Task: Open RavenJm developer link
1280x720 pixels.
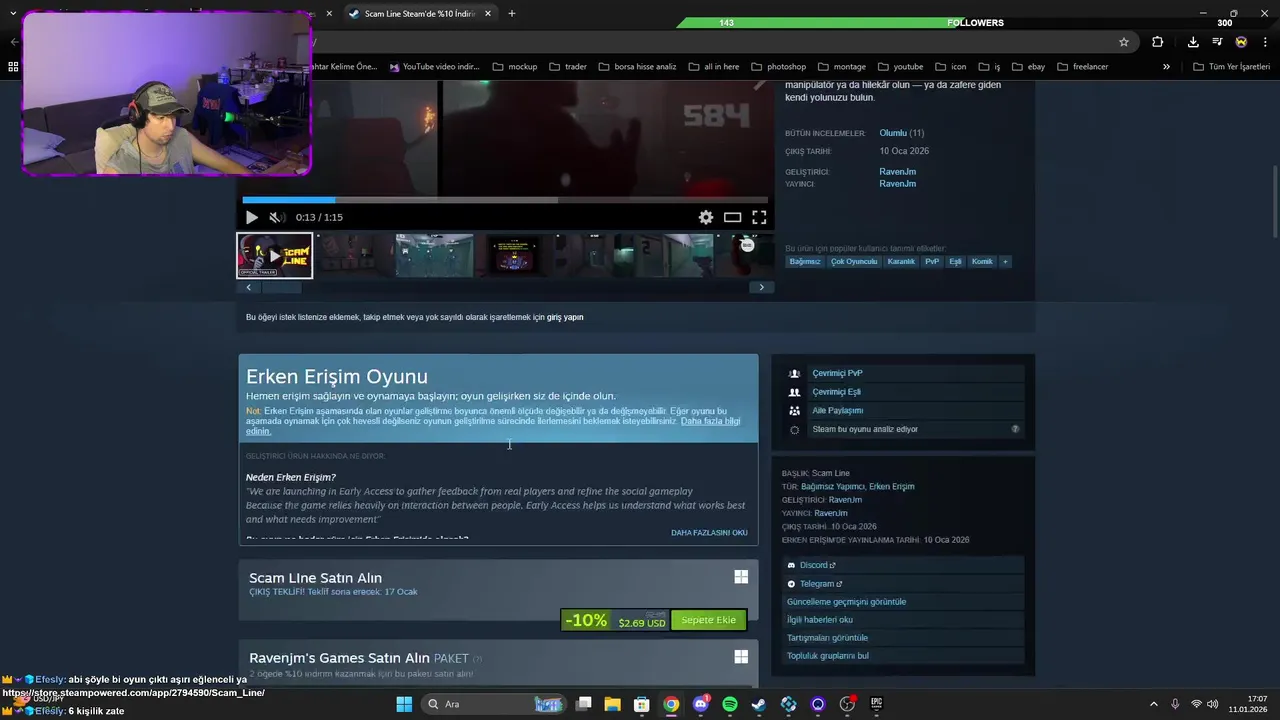Action: [897, 172]
